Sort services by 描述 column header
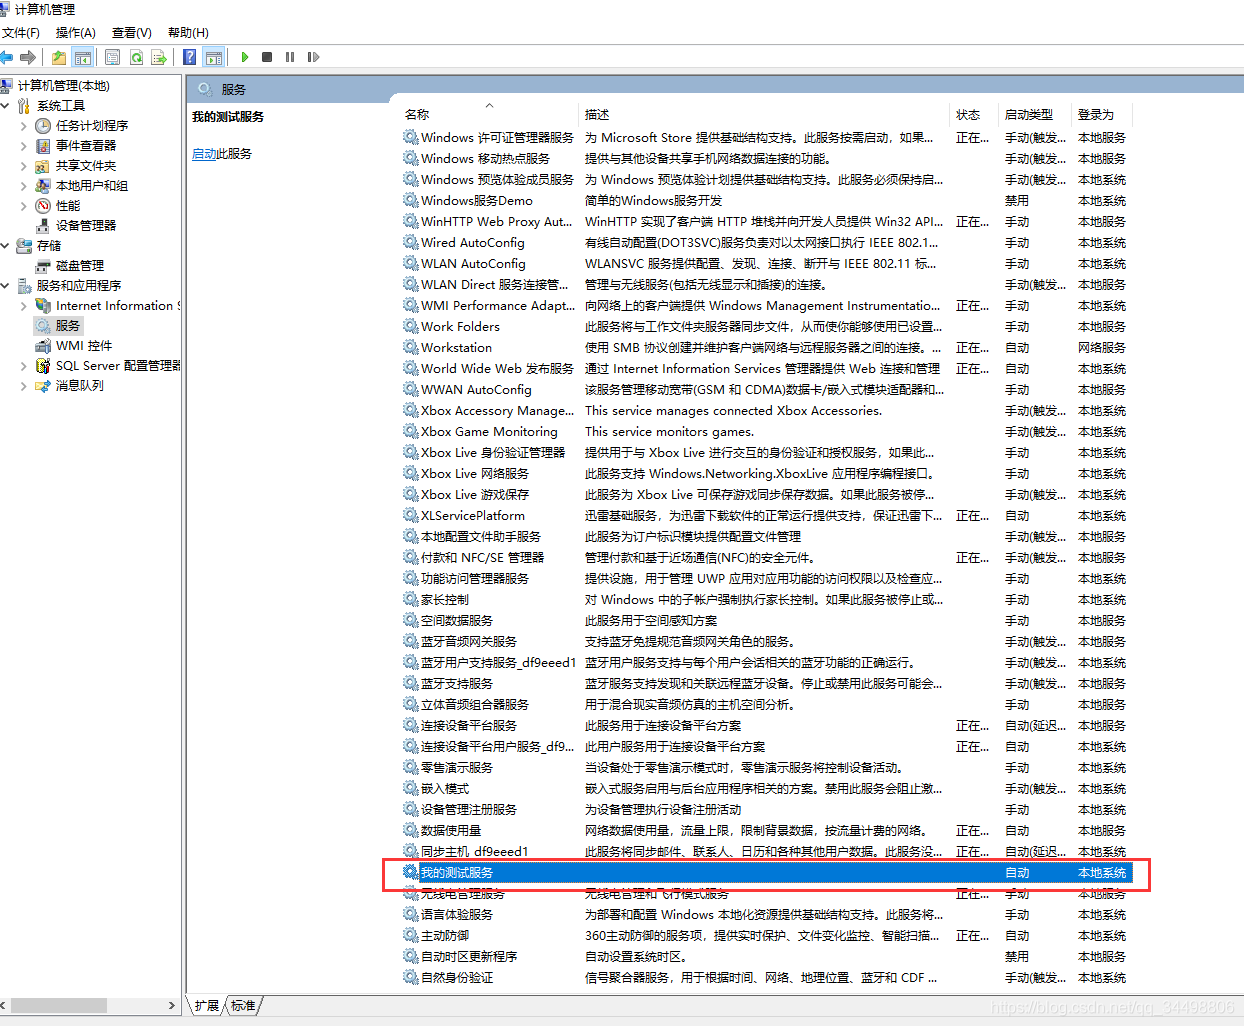This screenshot has height=1026, width=1244. (597, 115)
